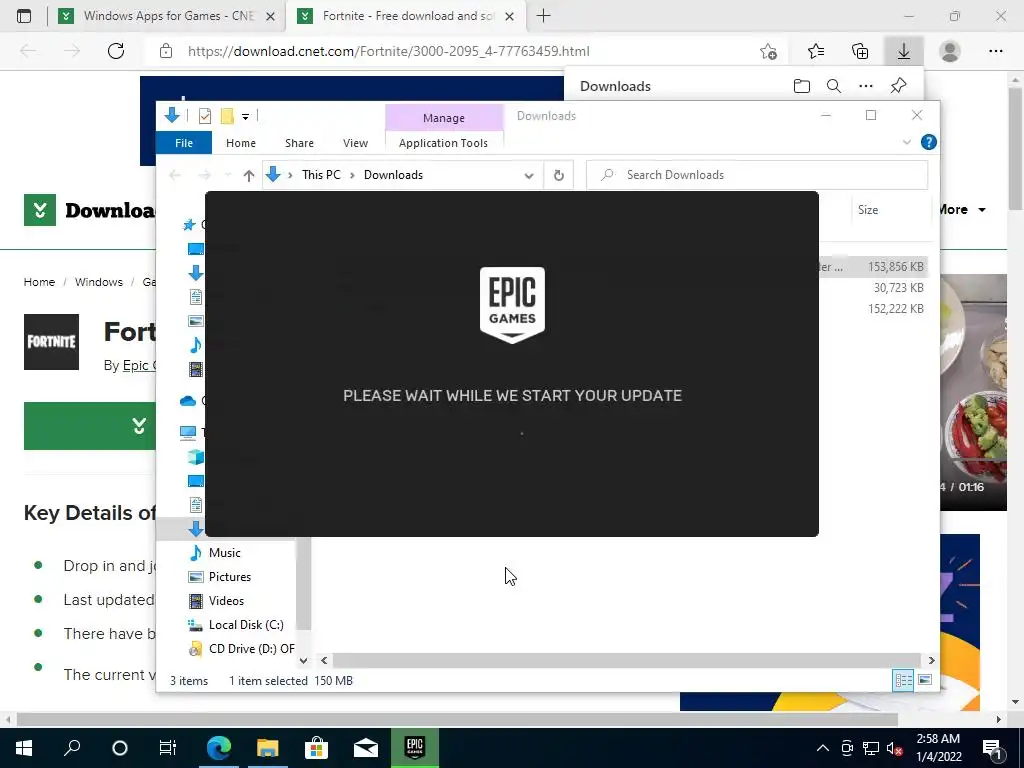1024x768 pixels.
Task: Open Task View from taskbar
Action: click(167, 748)
